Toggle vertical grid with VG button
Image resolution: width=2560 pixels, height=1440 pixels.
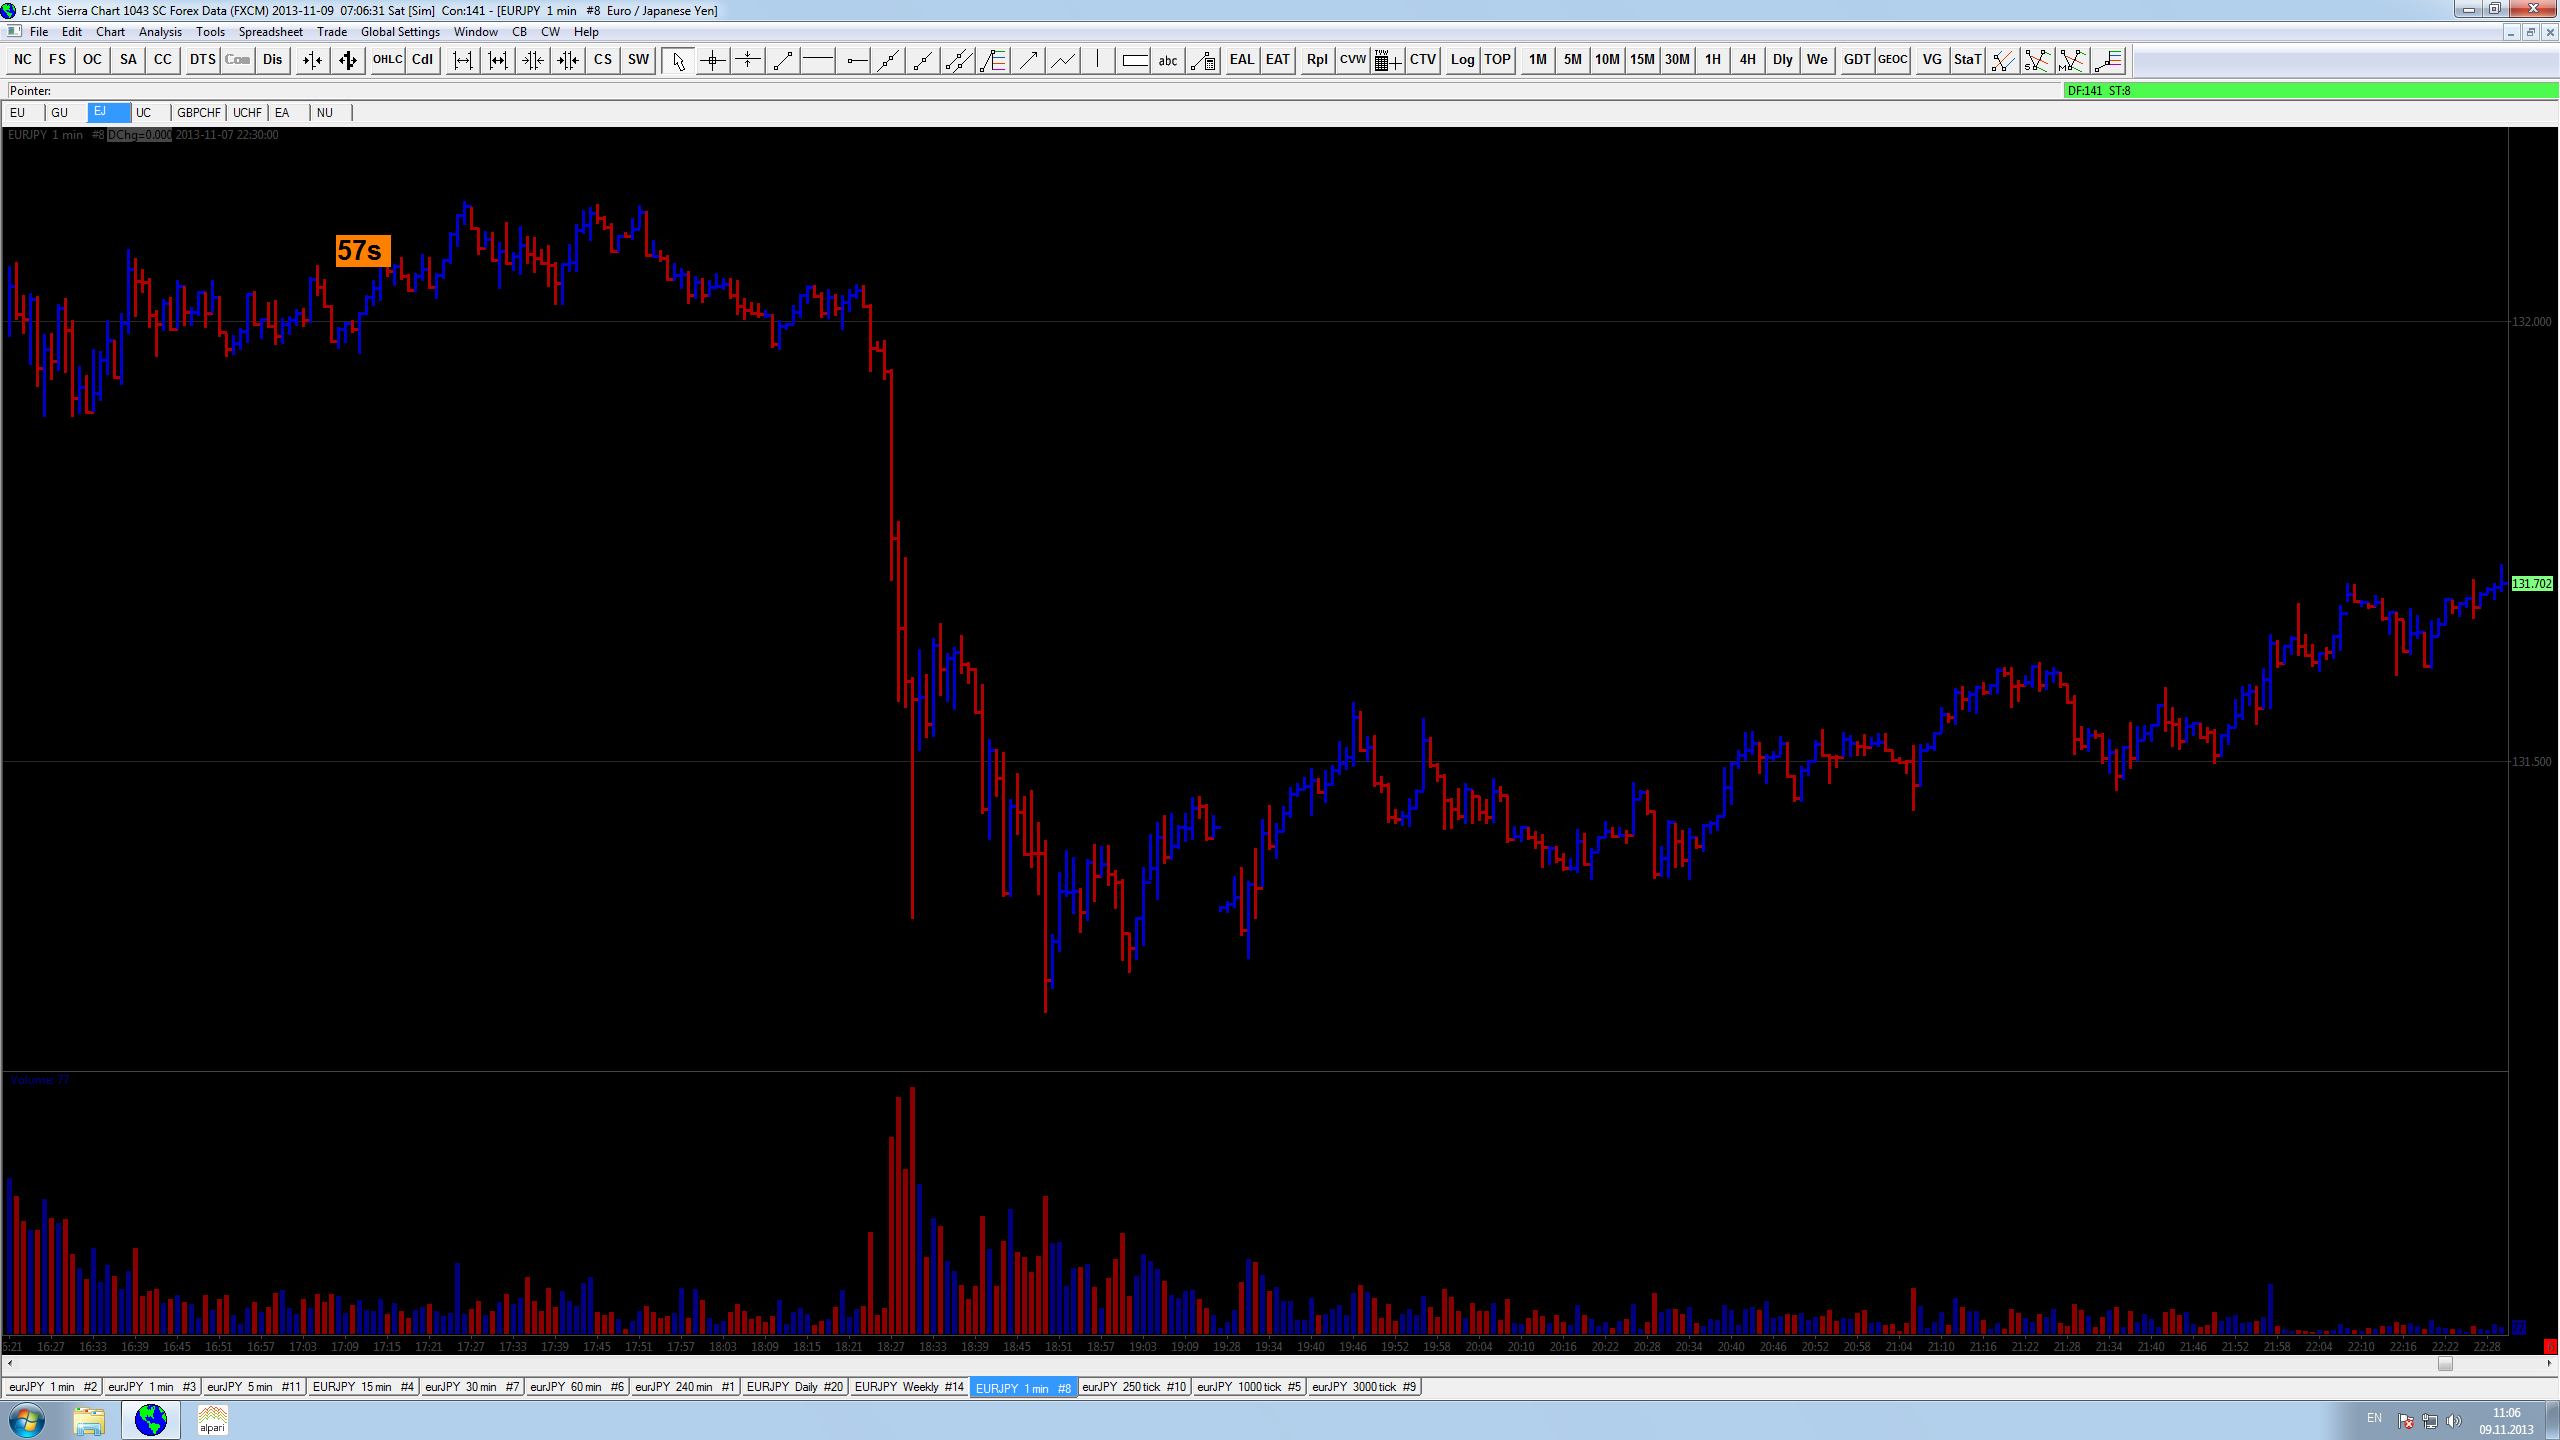(x=1932, y=60)
